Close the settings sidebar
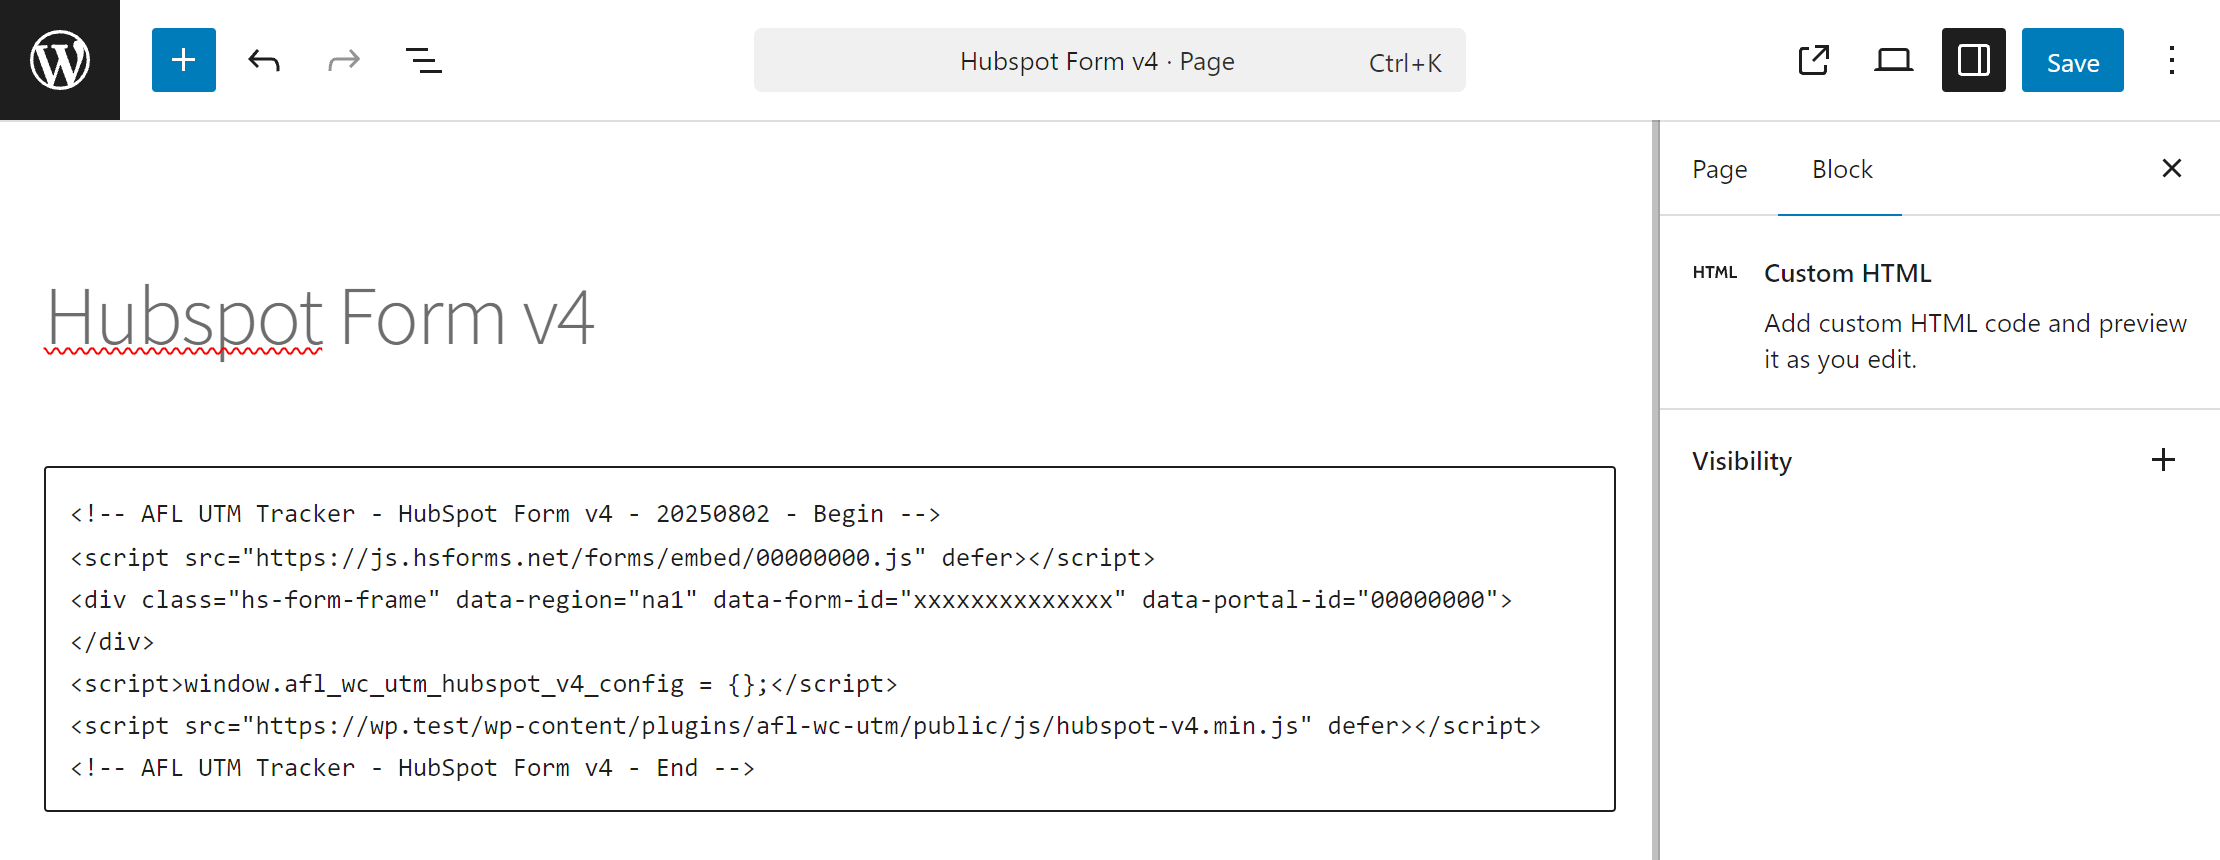The width and height of the screenshot is (2220, 860). (x=2172, y=168)
